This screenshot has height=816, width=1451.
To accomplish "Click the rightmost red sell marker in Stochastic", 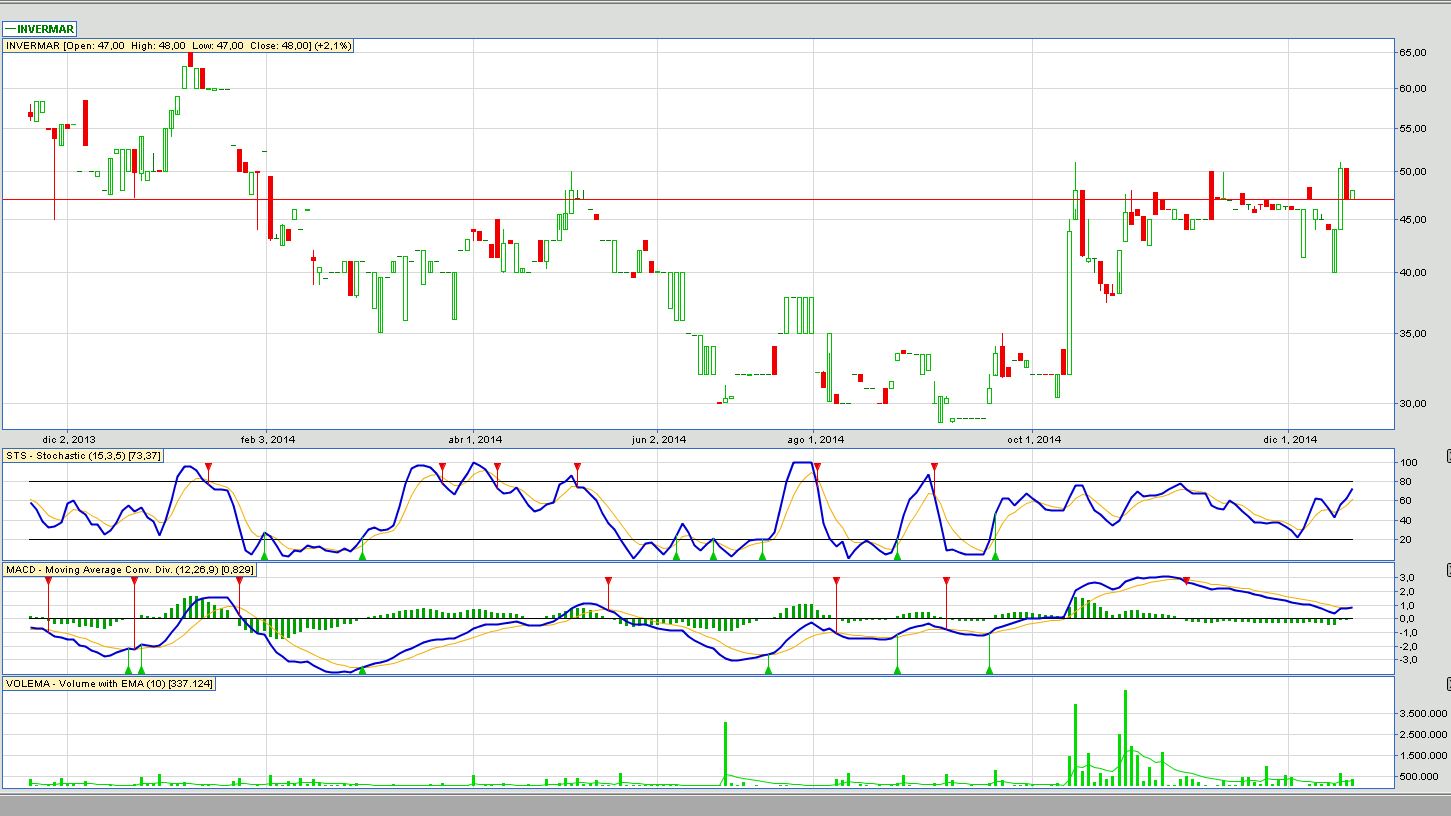I will click(x=934, y=467).
